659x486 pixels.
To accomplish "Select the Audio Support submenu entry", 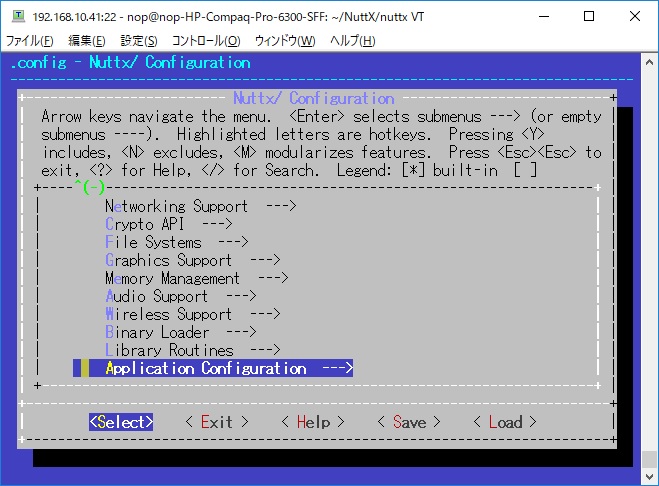I will tap(181, 296).
